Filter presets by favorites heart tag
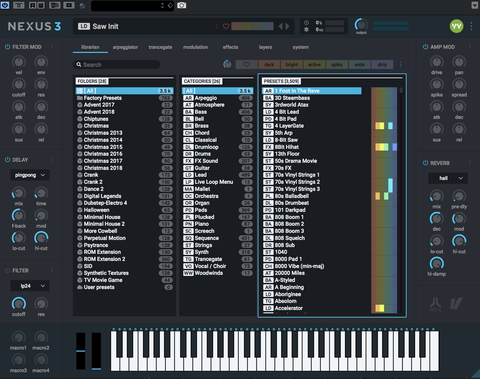The width and height of the screenshot is (480, 379). (246, 65)
